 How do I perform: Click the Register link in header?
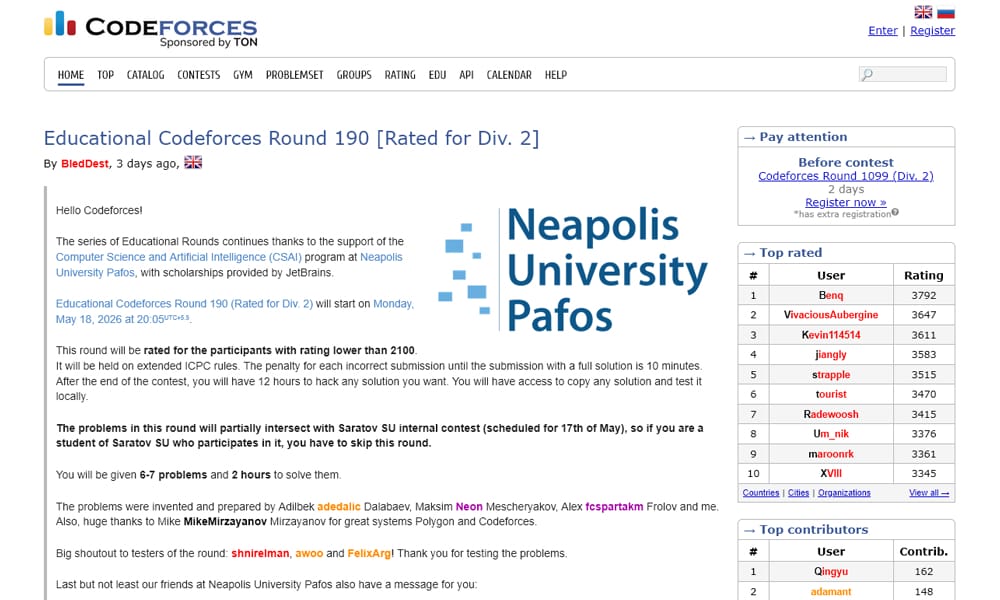(932, 31)
